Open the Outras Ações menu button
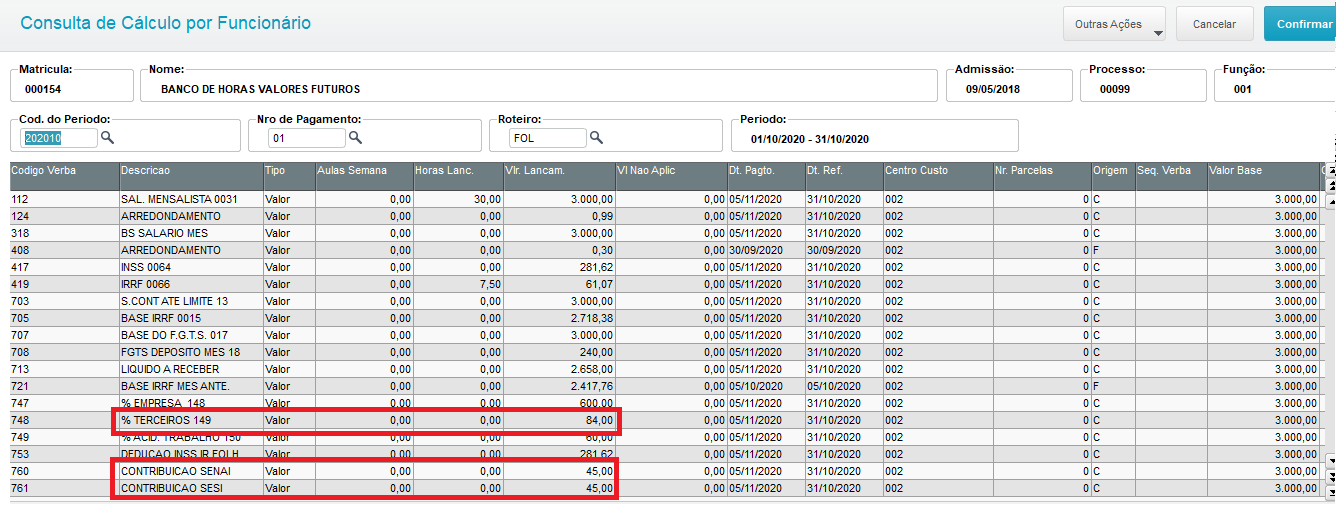The height and width of the screenshot is (505, 1340). pyautogui.click(x=1115, y=24)
